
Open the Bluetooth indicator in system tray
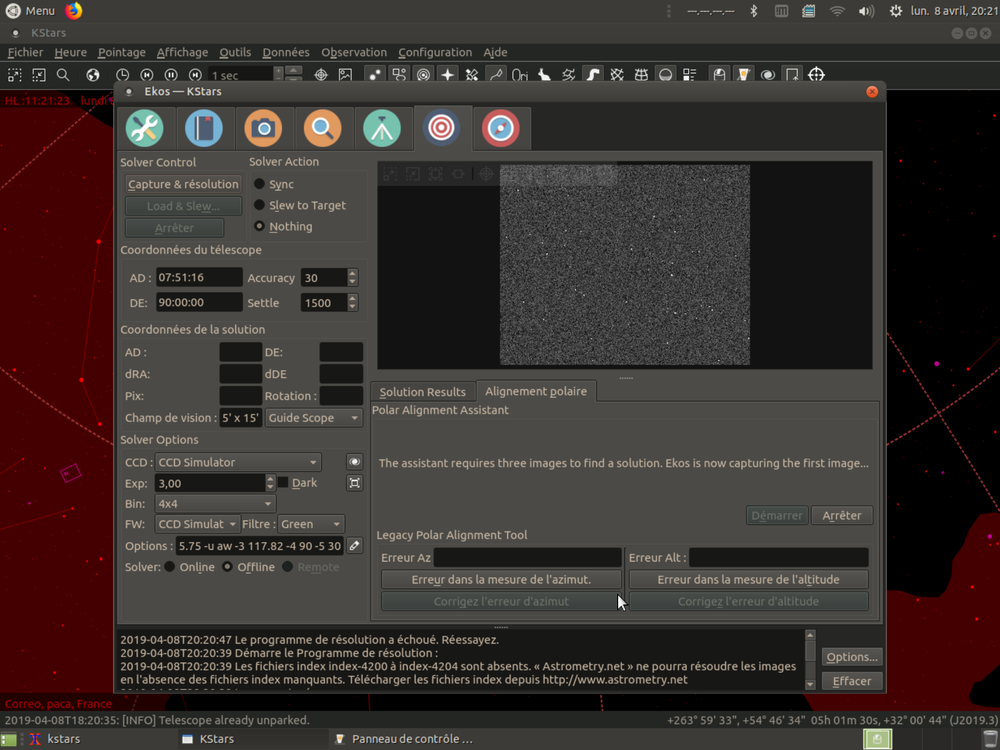(754, 11)
